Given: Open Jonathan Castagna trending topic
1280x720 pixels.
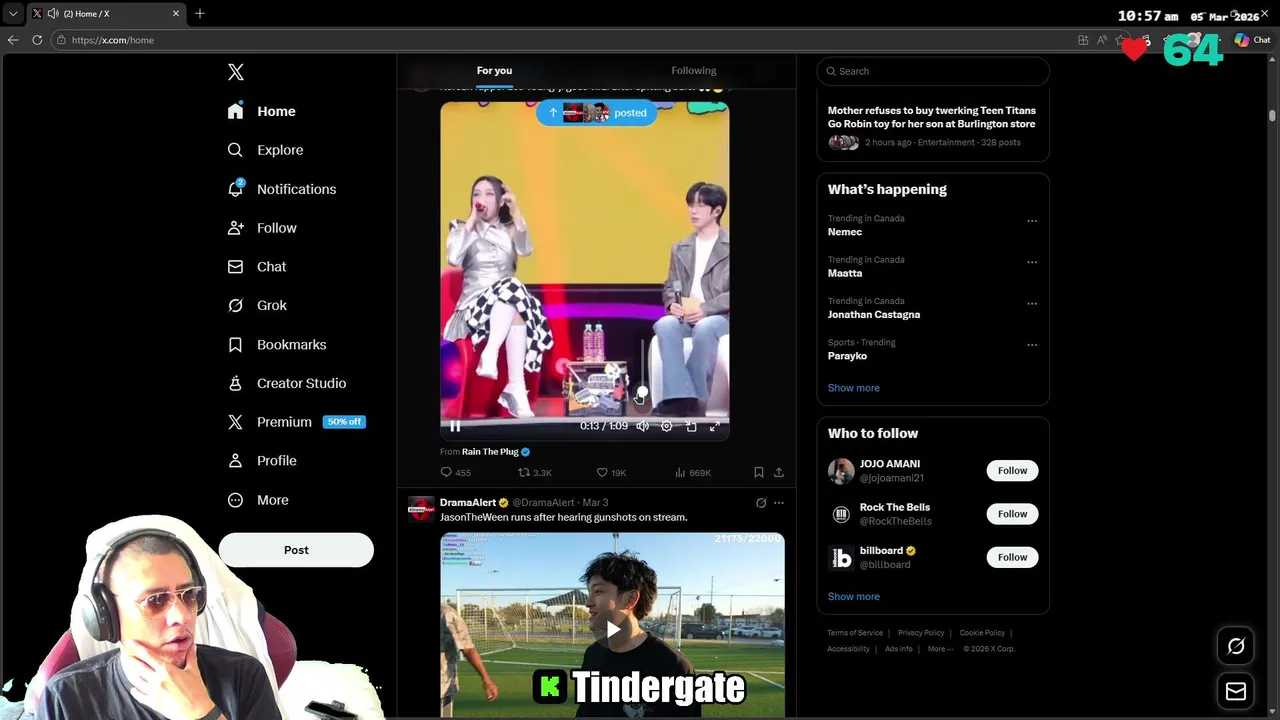Looking at the screenshot, I should point(874,314).
